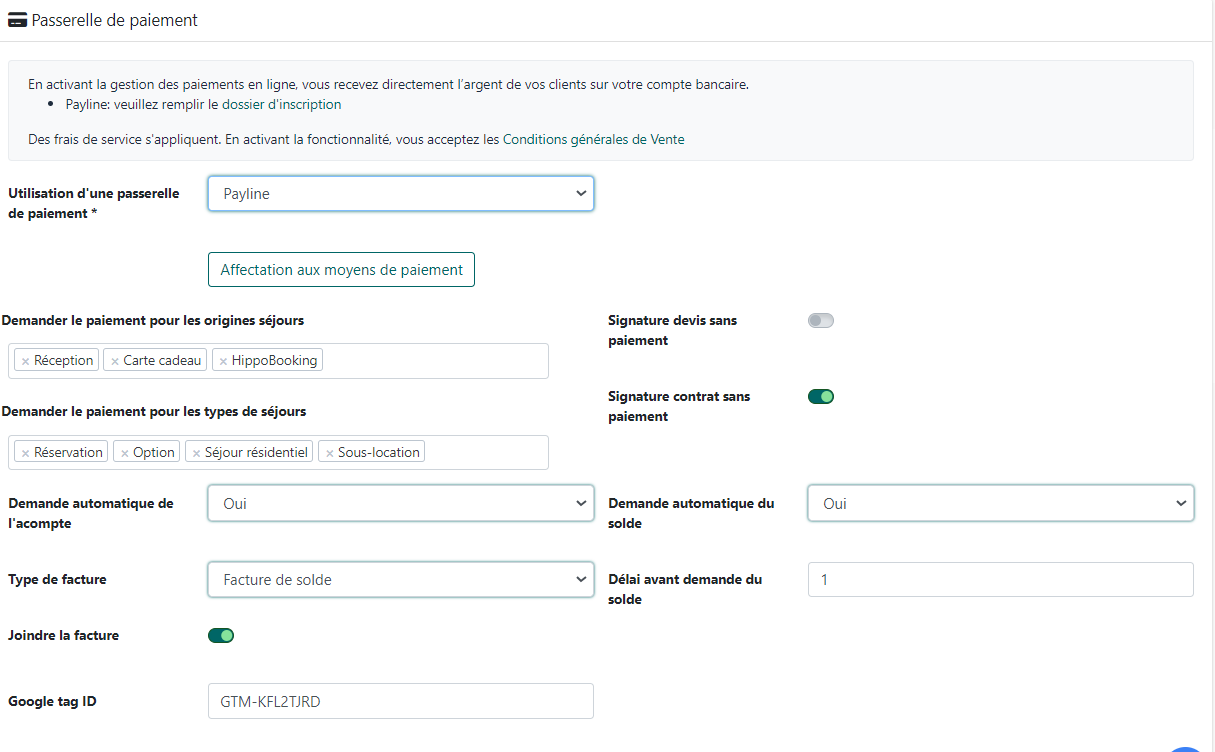This screenshot has height=752, width=1215.
Task: Expand Demande automatique de l'acompte dropdown
Action: click(400, 504)
